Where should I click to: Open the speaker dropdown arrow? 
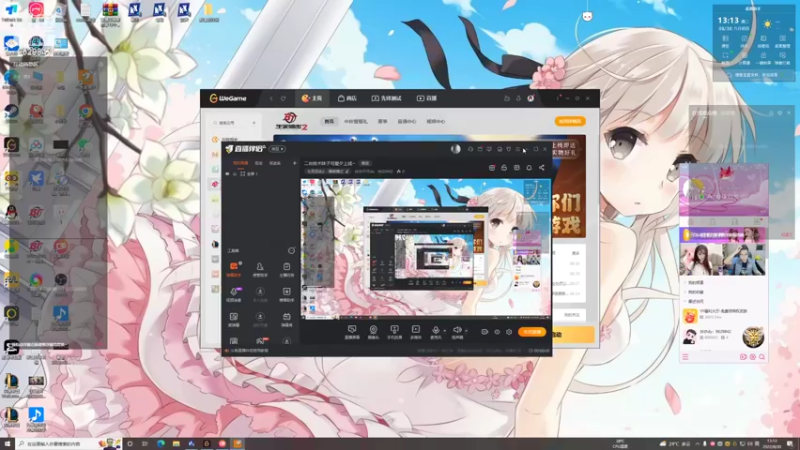(466, 331)
